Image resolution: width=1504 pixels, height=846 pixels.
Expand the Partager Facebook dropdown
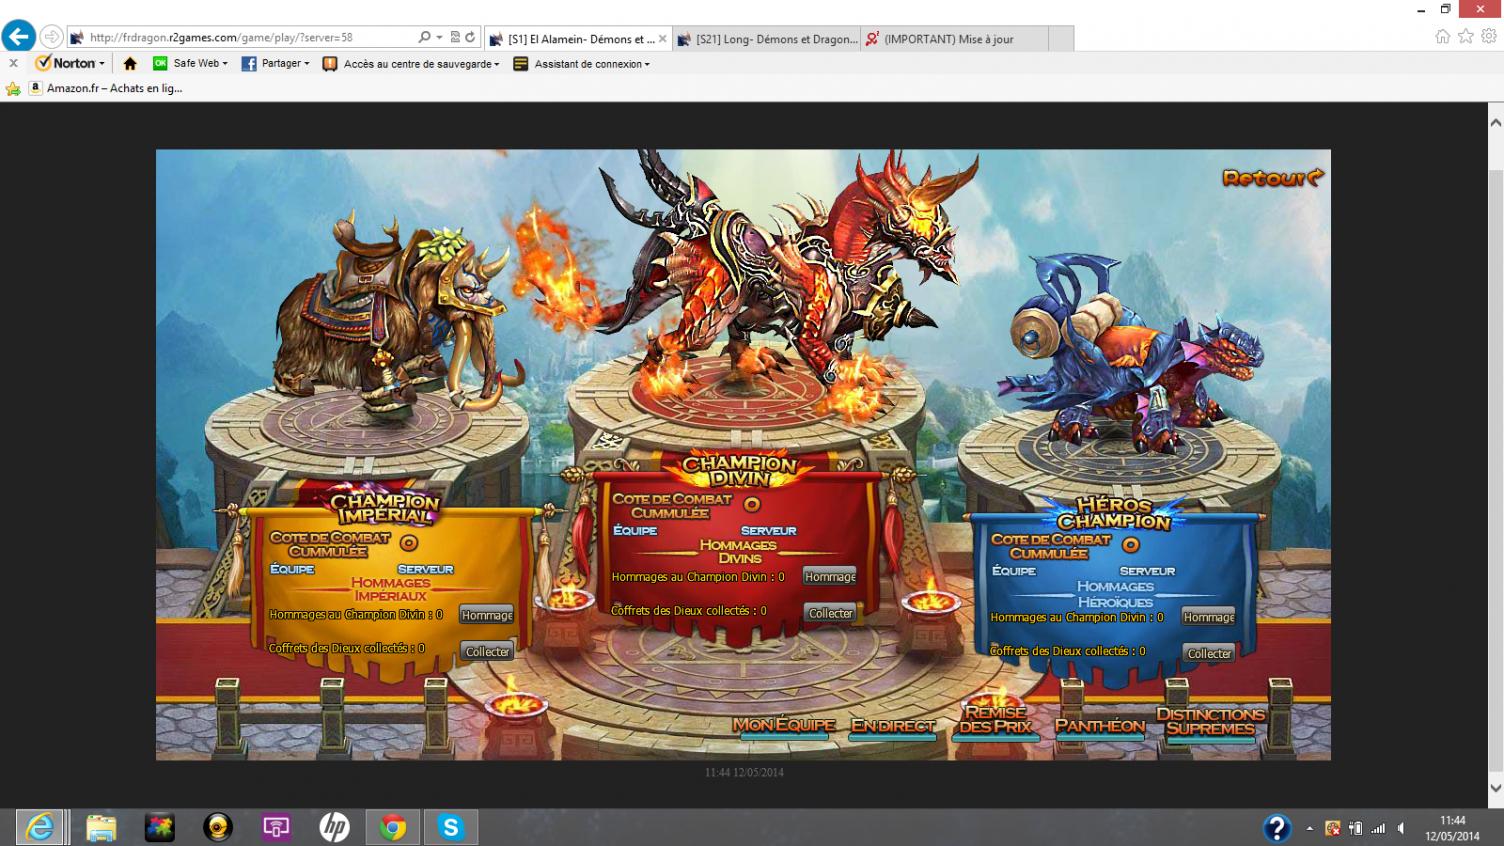pyautogui.click(x=275, y=64)
